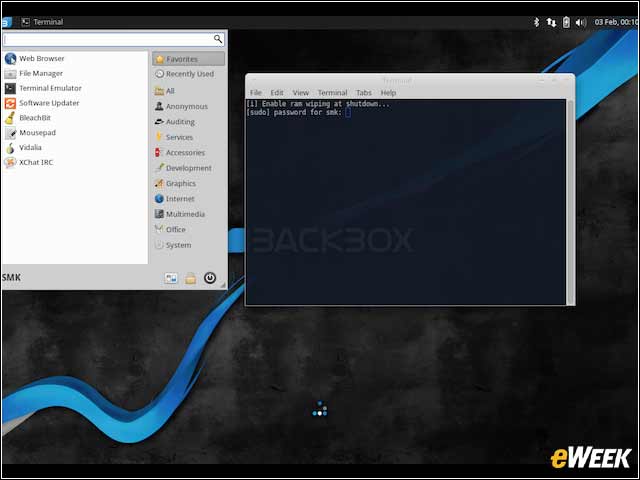The image size is (640, 480).
Task: Browse the Development category
Action: (x=189, y=168)
